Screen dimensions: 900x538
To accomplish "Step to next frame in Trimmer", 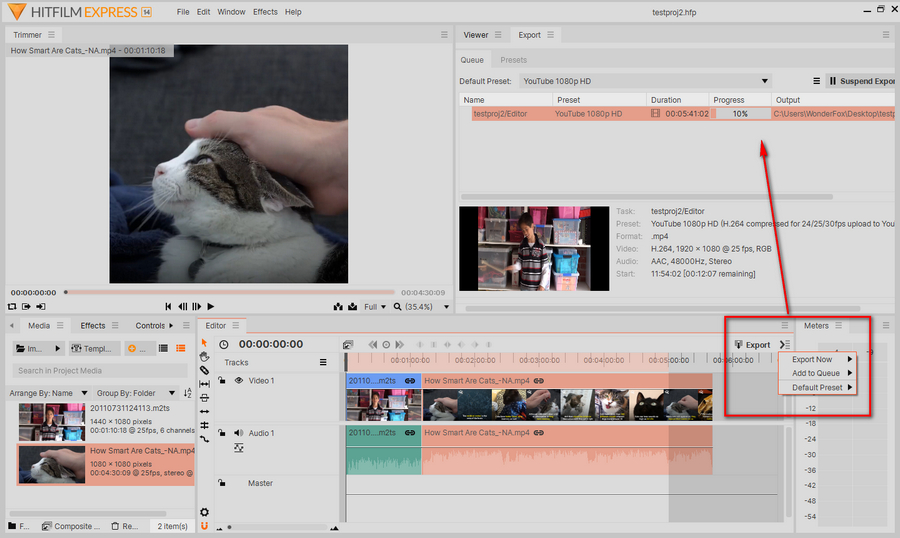I will [x=196, y=307].
